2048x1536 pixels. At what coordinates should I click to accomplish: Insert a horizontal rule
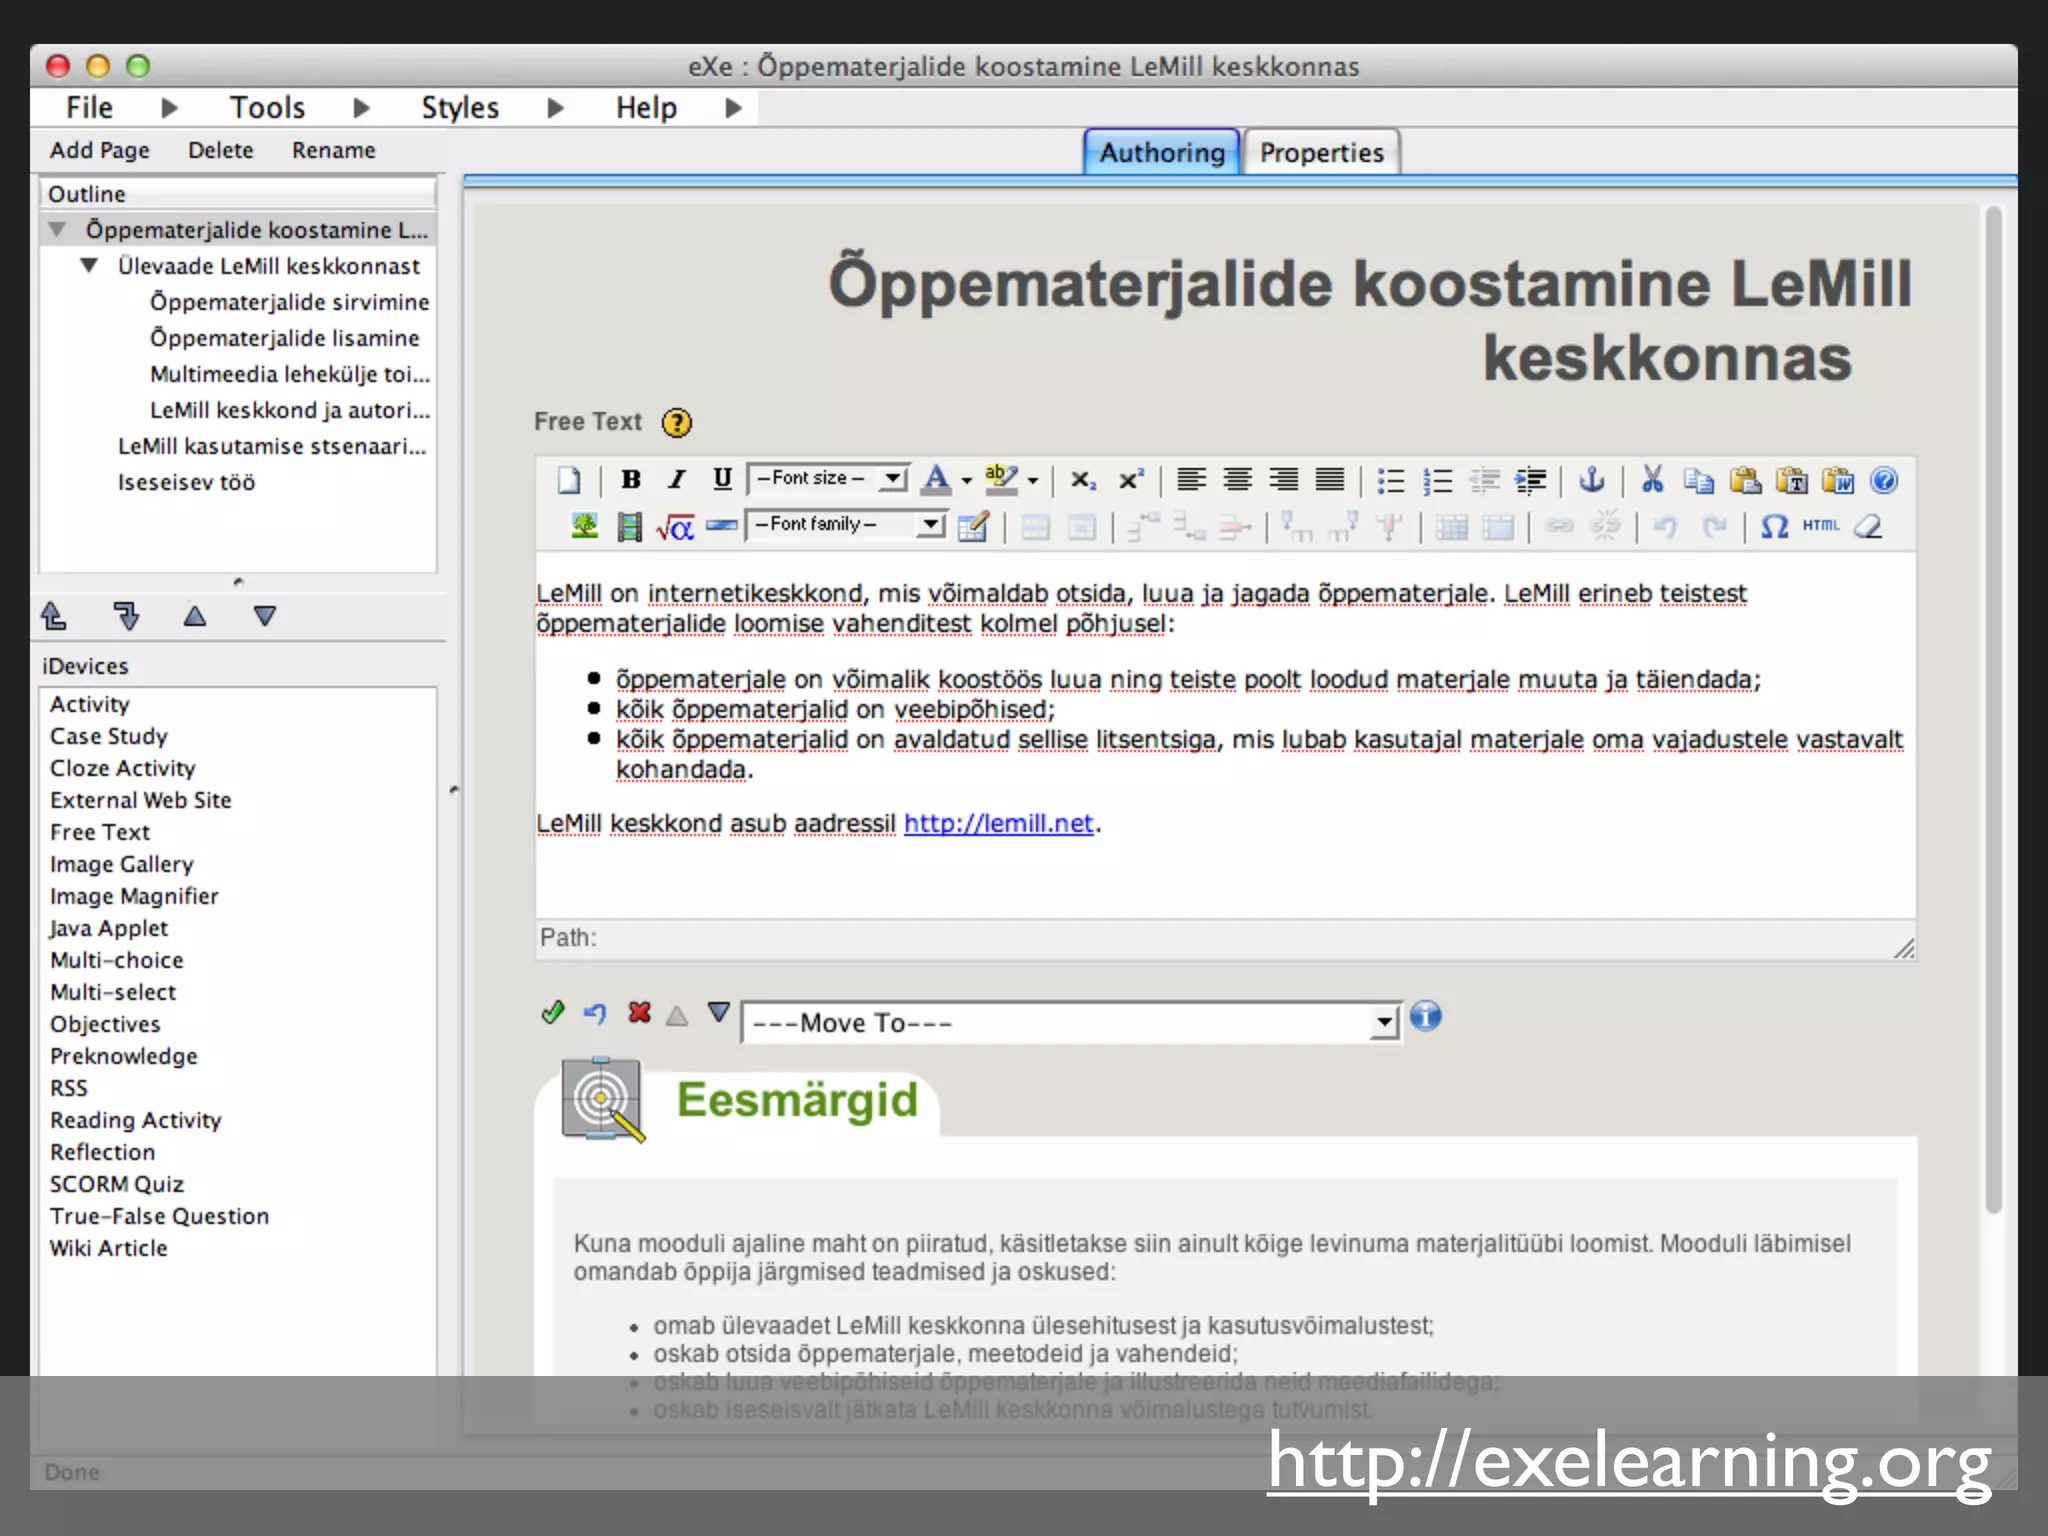[721, 526]
